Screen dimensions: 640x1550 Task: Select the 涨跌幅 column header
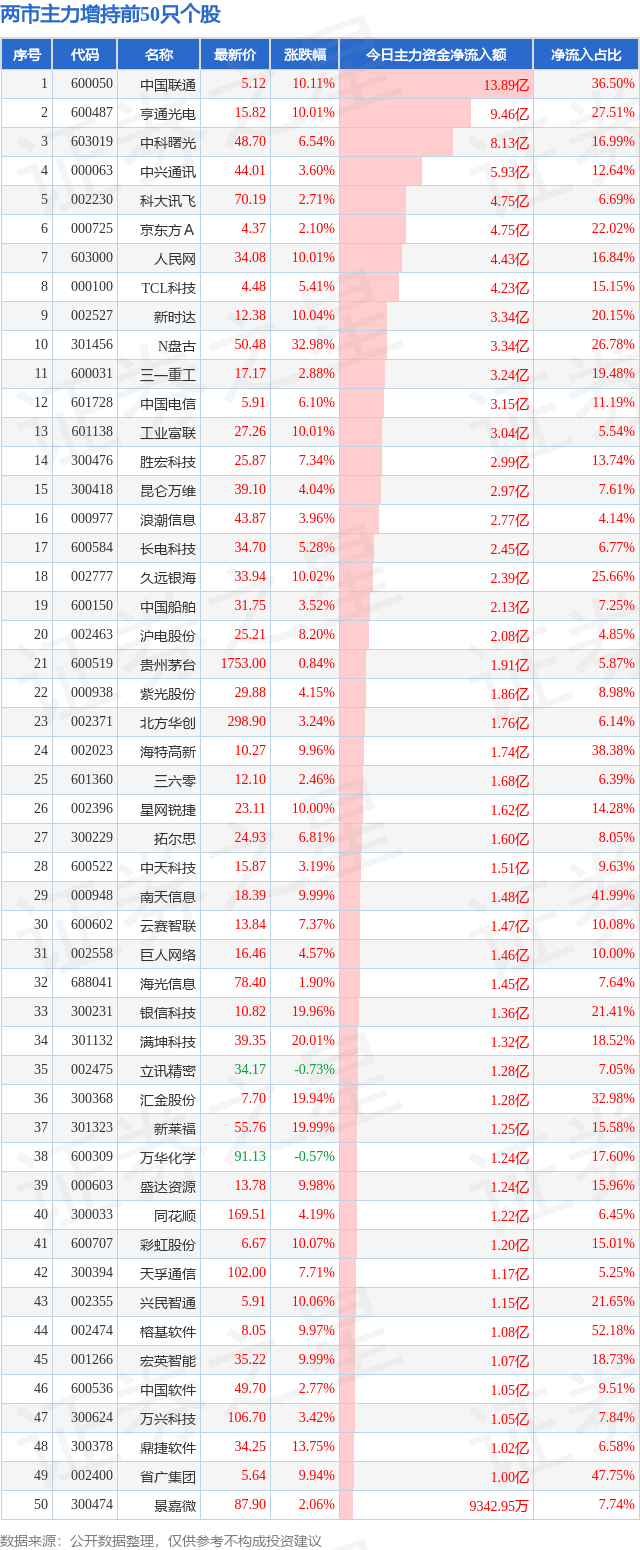[304, 55]
